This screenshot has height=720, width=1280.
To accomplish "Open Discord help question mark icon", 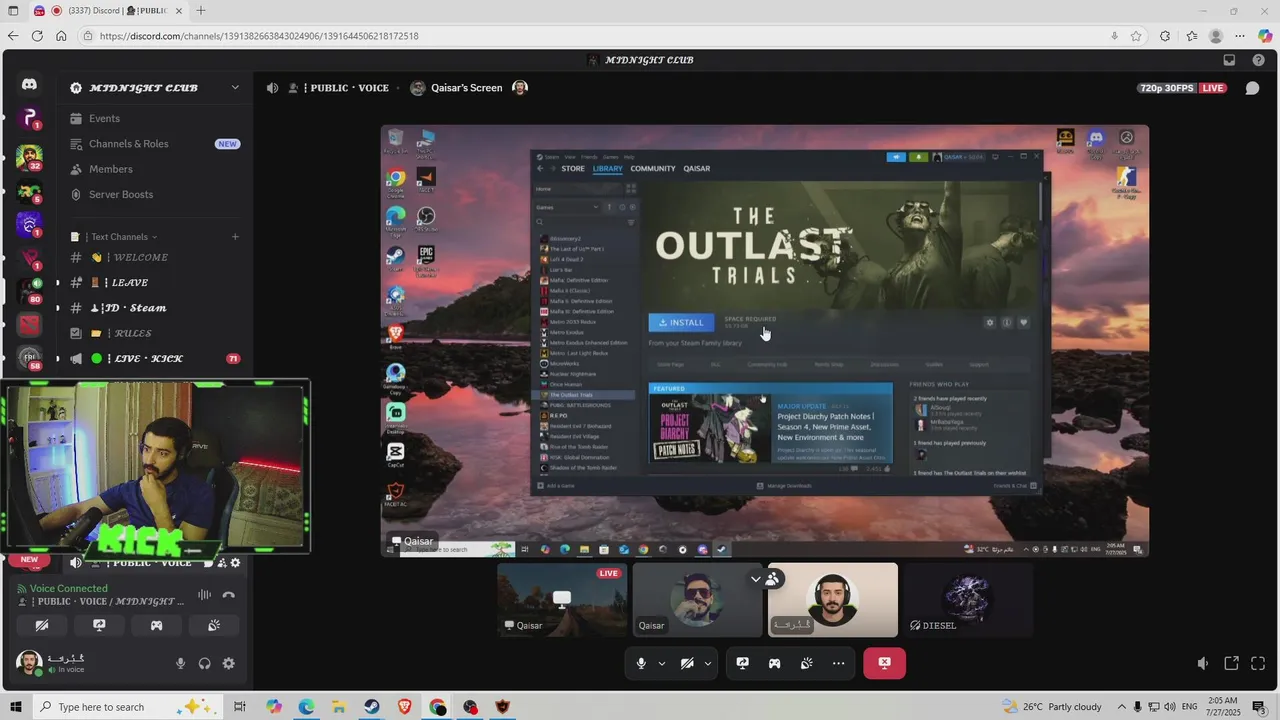I will coord(1258,60).
